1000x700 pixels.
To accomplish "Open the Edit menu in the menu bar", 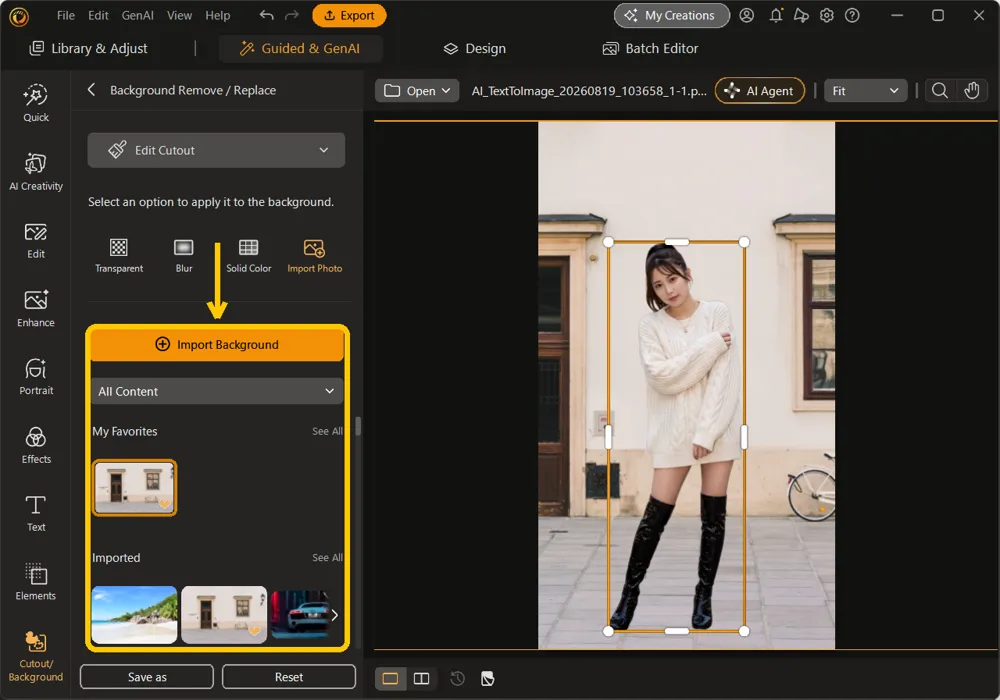I will click(x=98, y=15).
